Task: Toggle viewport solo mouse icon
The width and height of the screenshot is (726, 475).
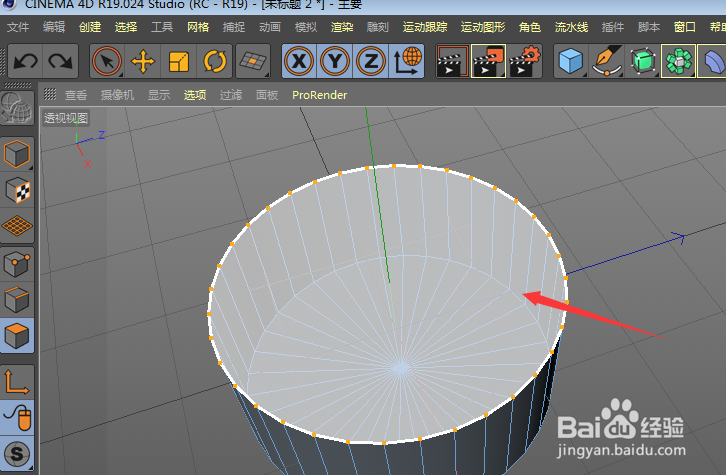Action: [x=17, y=418]
